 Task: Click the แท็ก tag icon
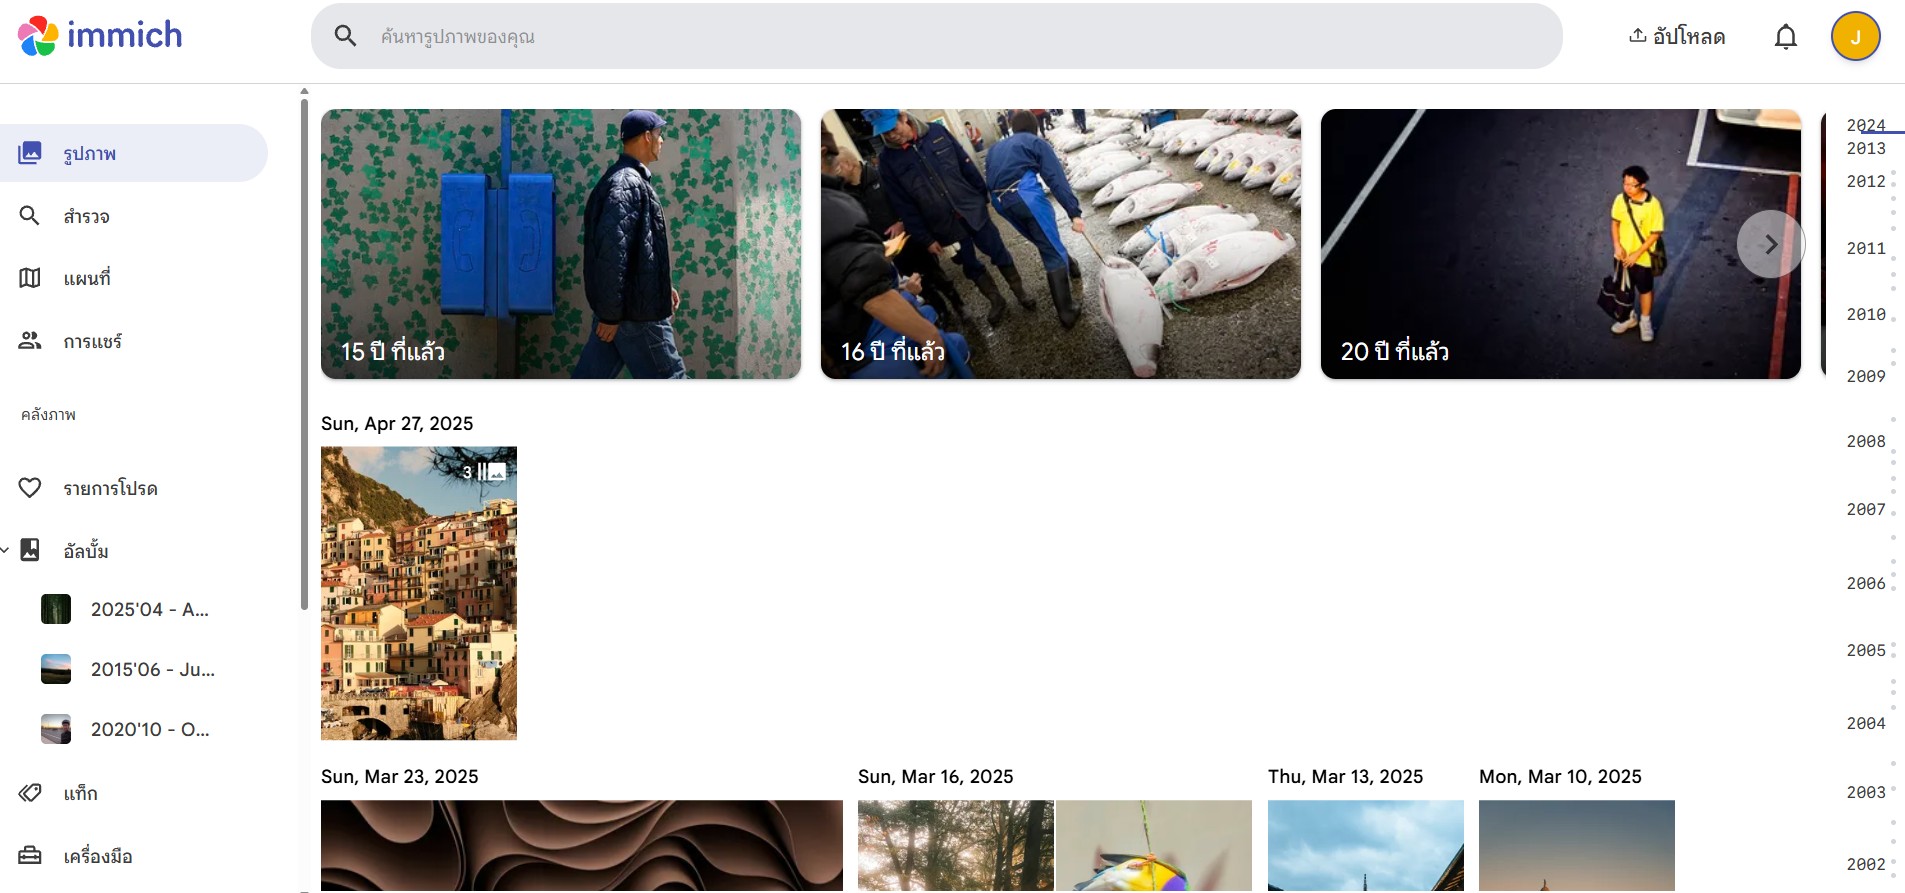point(30,793)
